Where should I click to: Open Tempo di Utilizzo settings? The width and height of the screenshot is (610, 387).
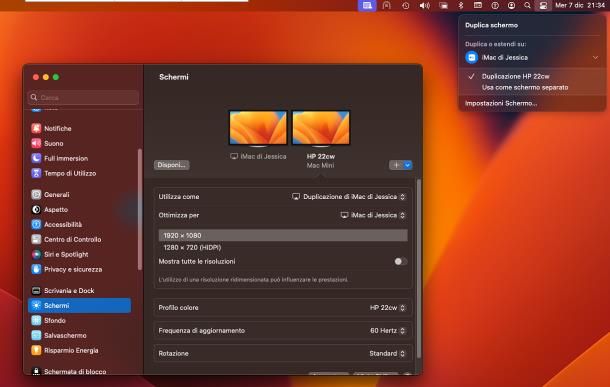click(79, 173)
